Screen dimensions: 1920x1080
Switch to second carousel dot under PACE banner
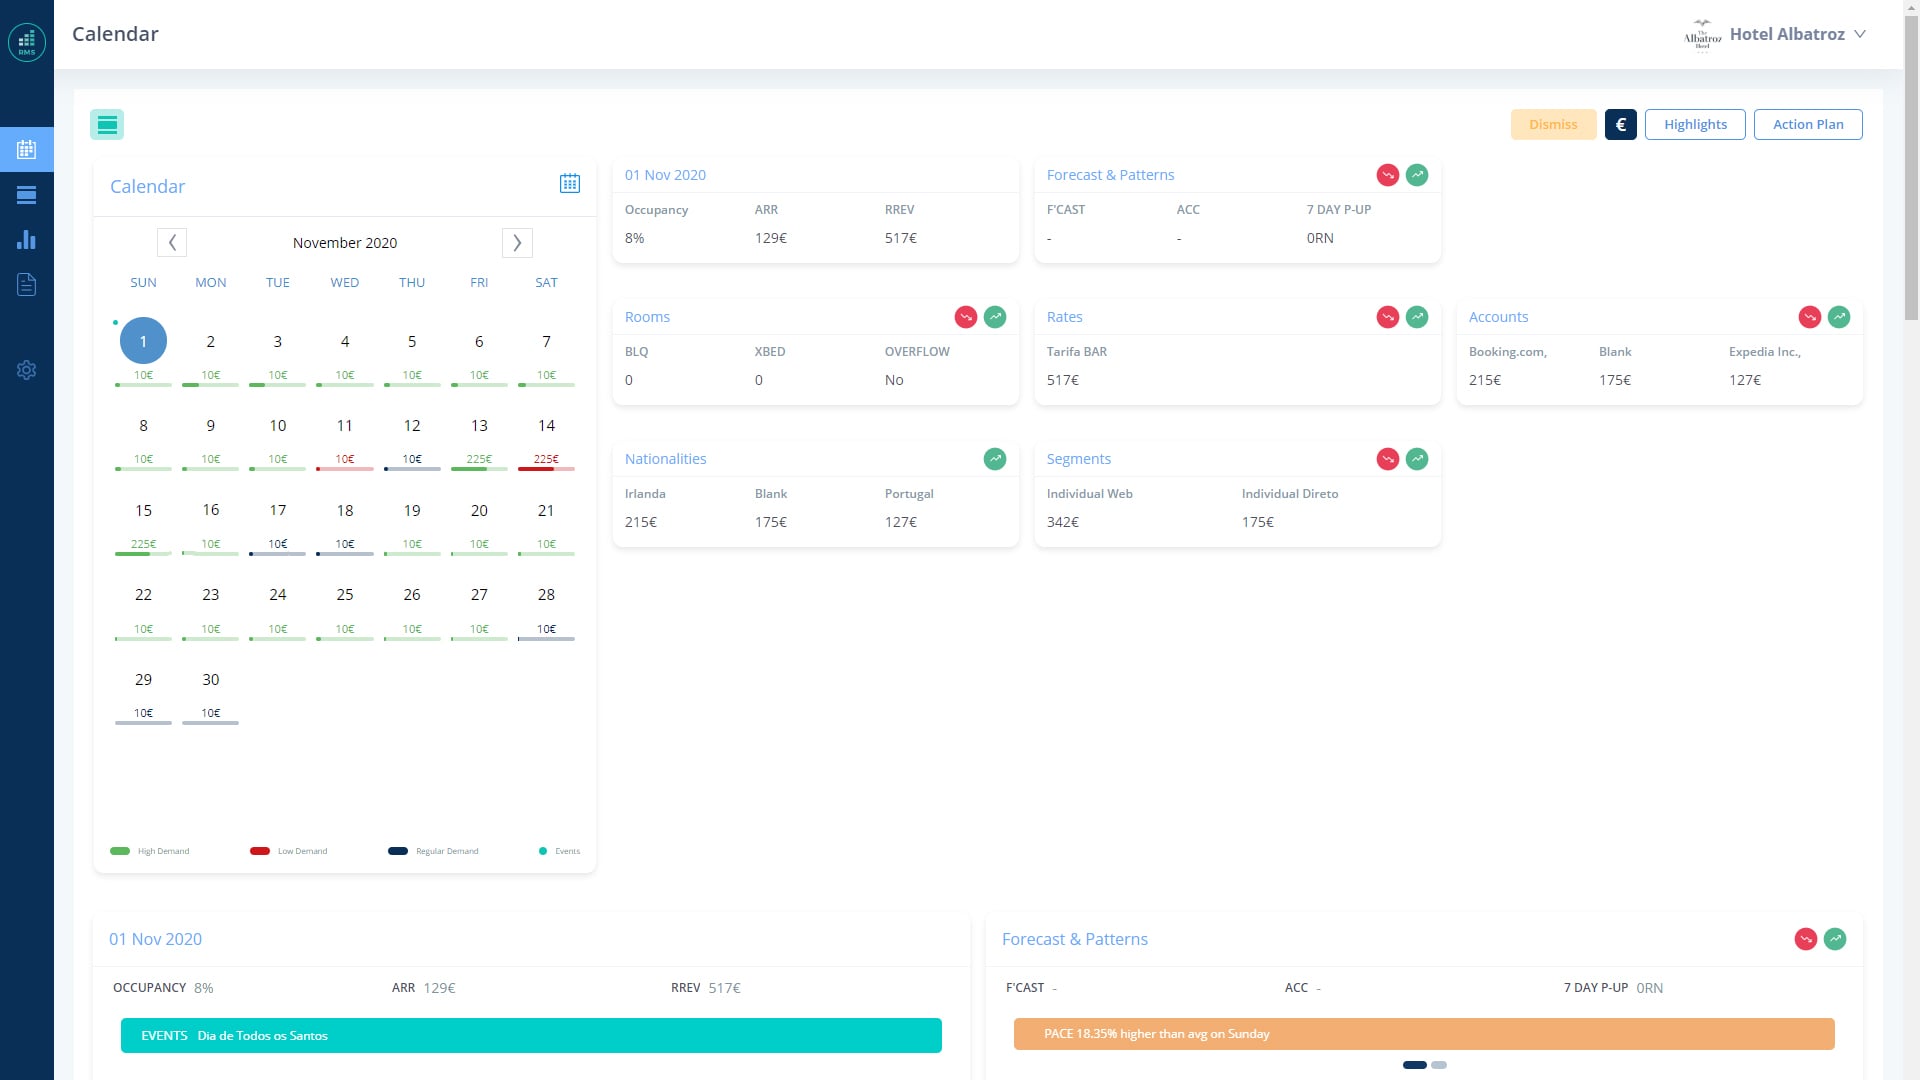click(x=1438, y=1065)
